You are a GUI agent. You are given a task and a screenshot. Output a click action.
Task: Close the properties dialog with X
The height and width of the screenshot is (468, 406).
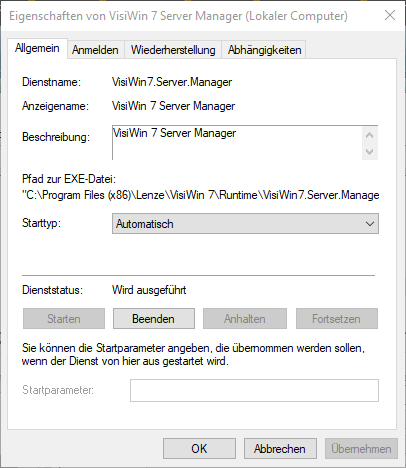390,15
